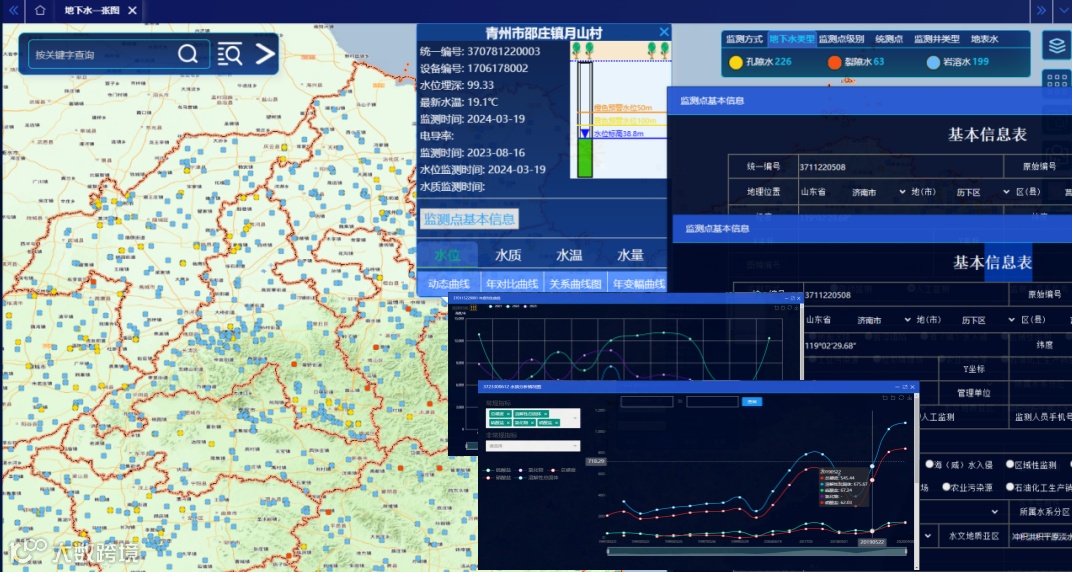
Task: Open the right double-chevron in the top bar
Action: (1041, 10)
